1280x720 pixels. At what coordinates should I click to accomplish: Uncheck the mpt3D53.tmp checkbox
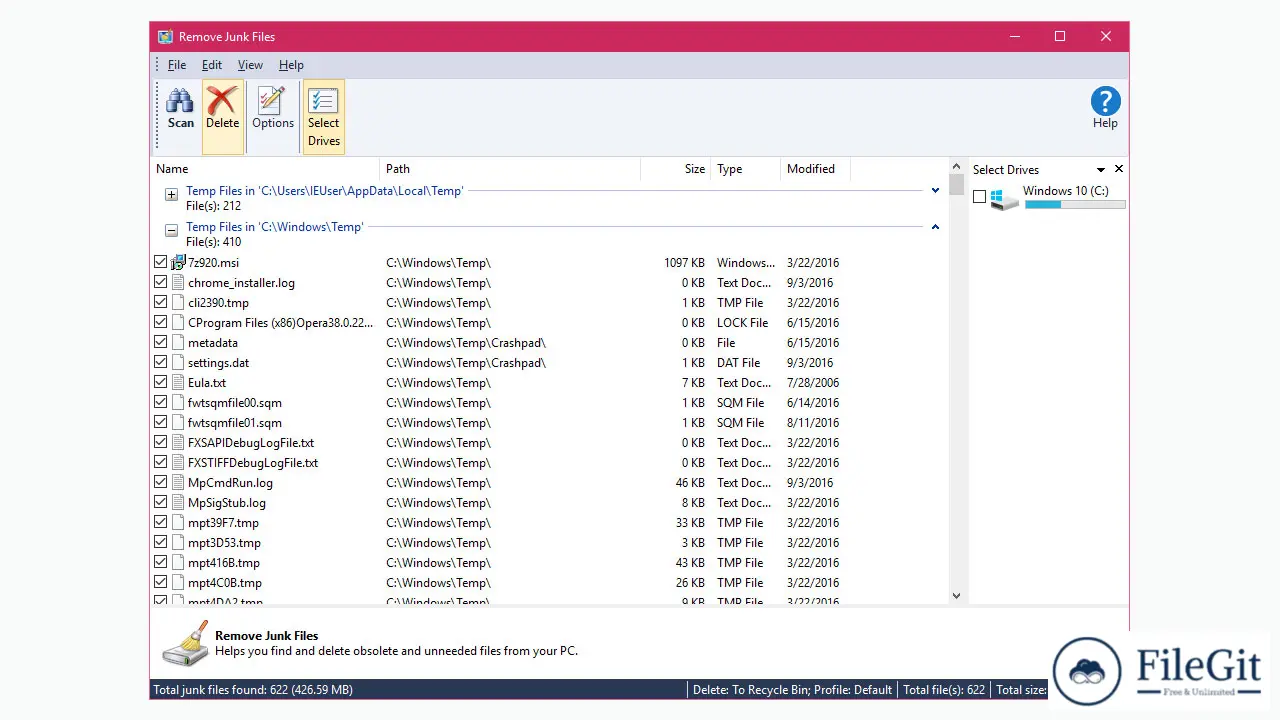[161, 542]
